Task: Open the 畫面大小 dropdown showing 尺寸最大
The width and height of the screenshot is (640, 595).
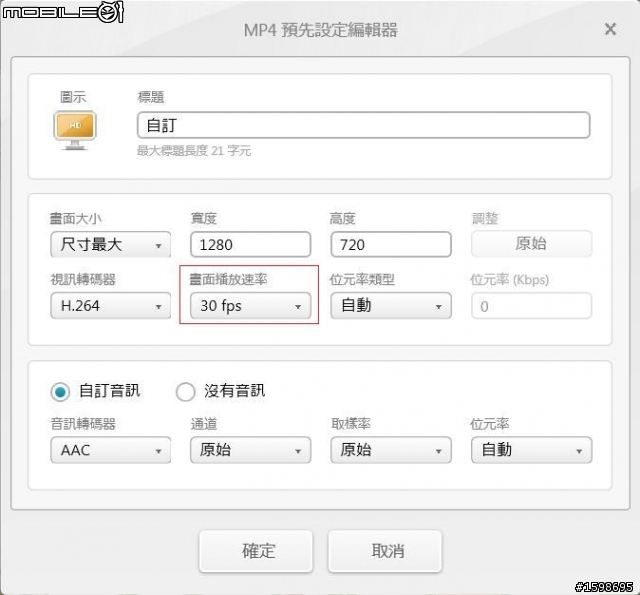Action: coord(111,244)
